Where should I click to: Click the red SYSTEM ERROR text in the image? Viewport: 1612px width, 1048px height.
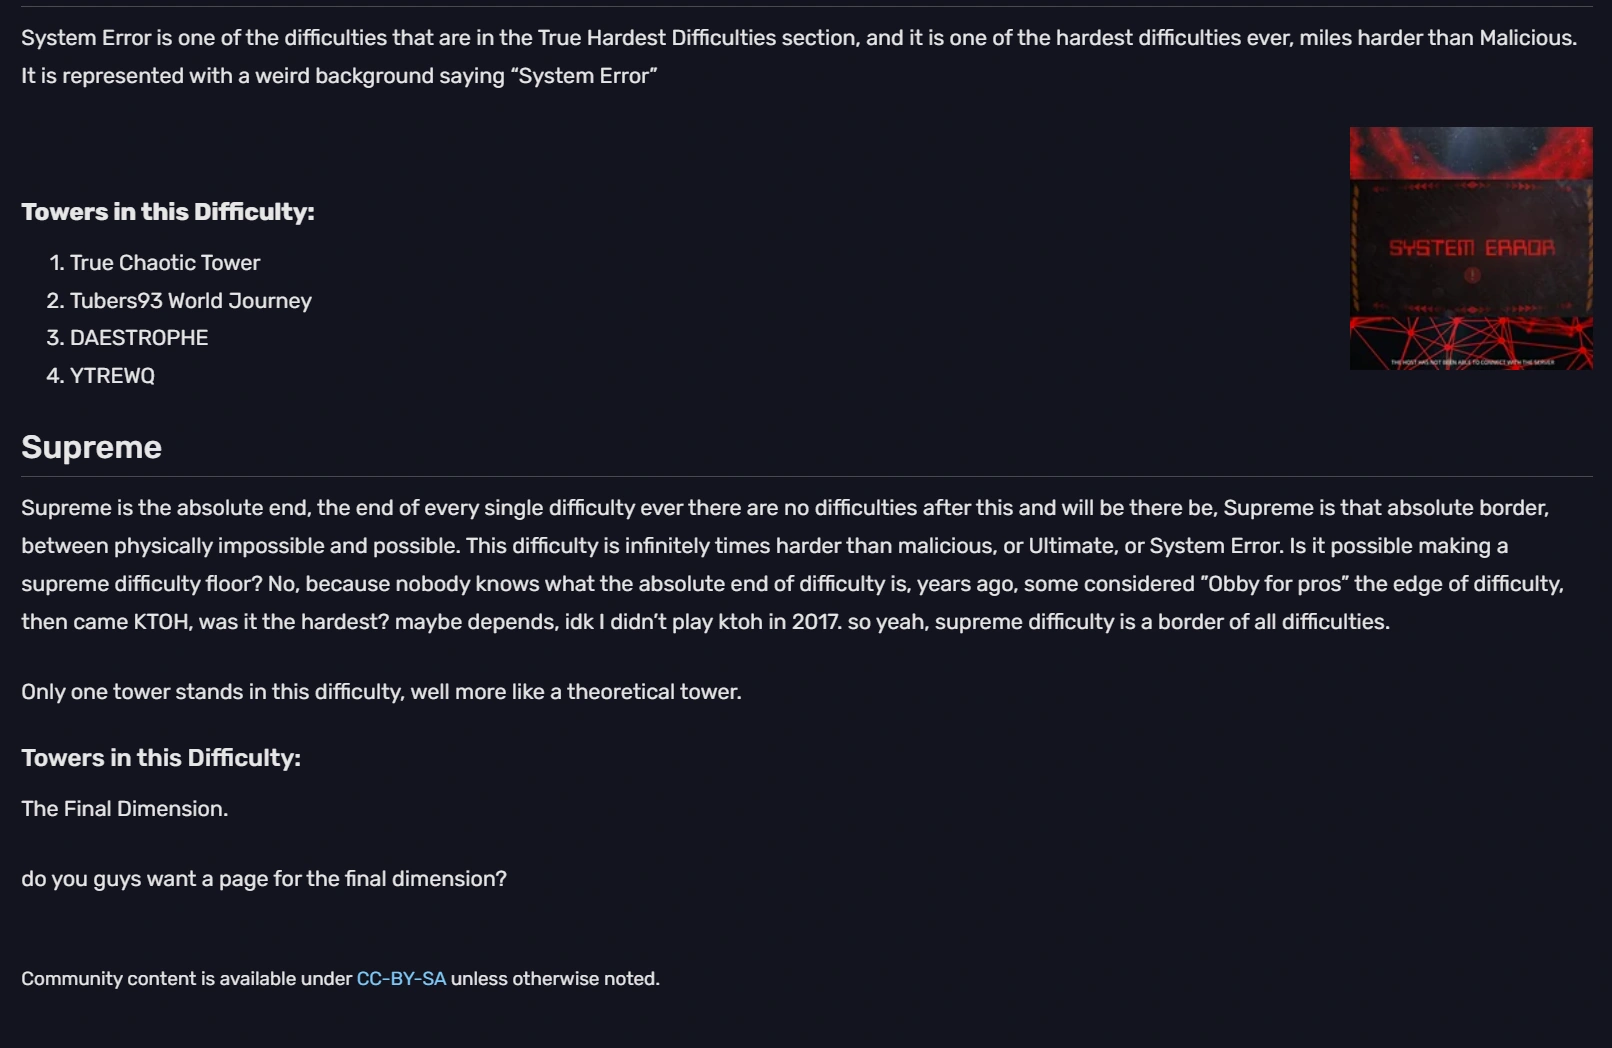coord(1471,247)
